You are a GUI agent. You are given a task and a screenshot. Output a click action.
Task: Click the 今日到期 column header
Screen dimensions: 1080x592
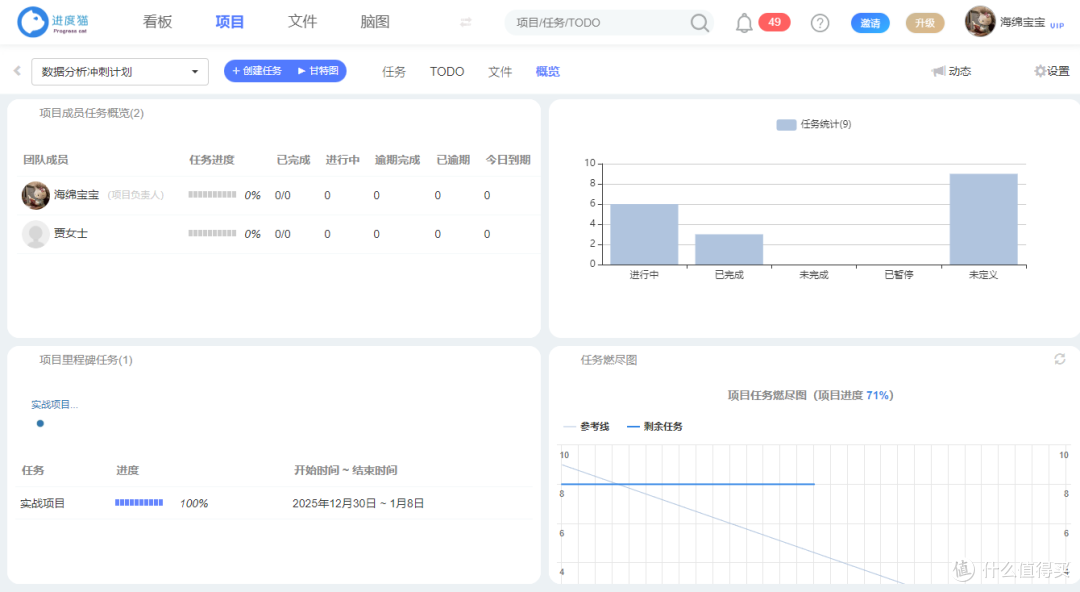508,160
